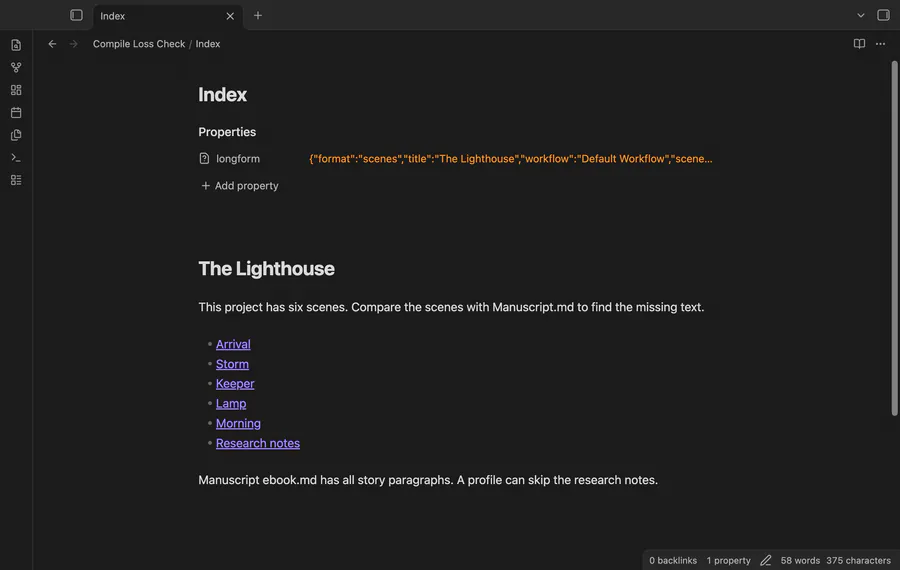
Task: Click the Index note title
Action: (223, 95)
